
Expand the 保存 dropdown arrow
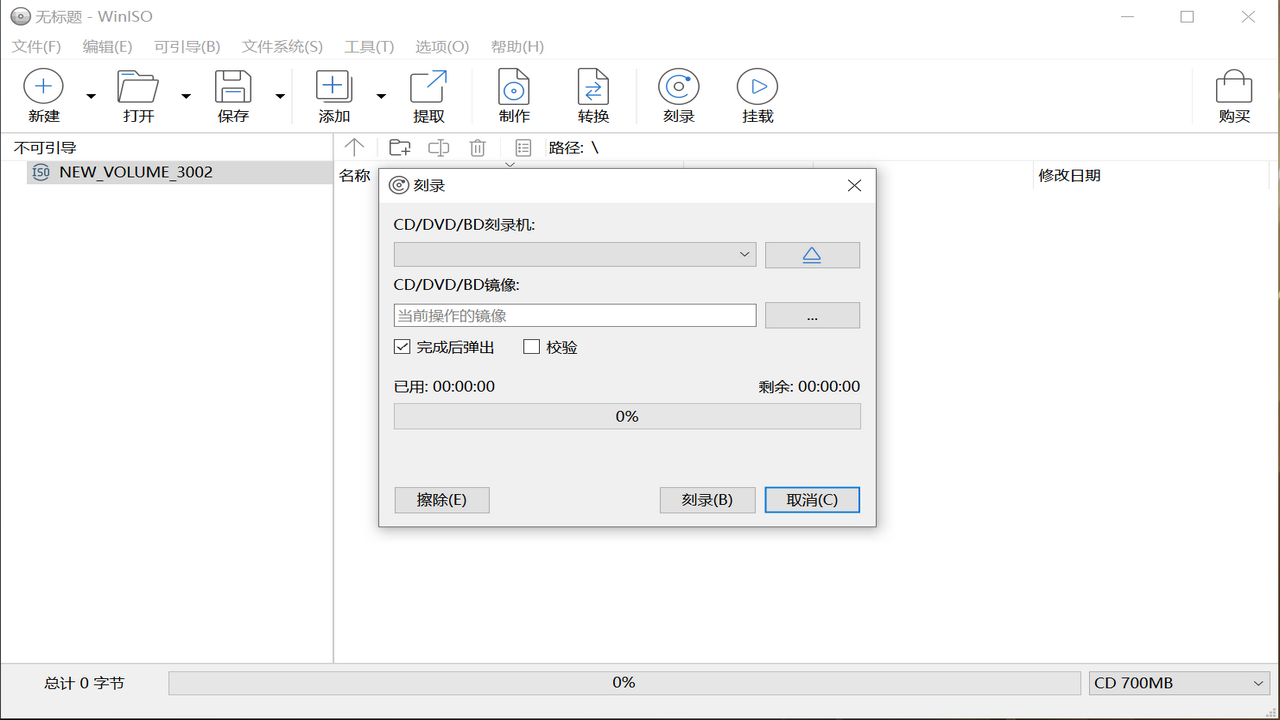click(x=281, y=95)
